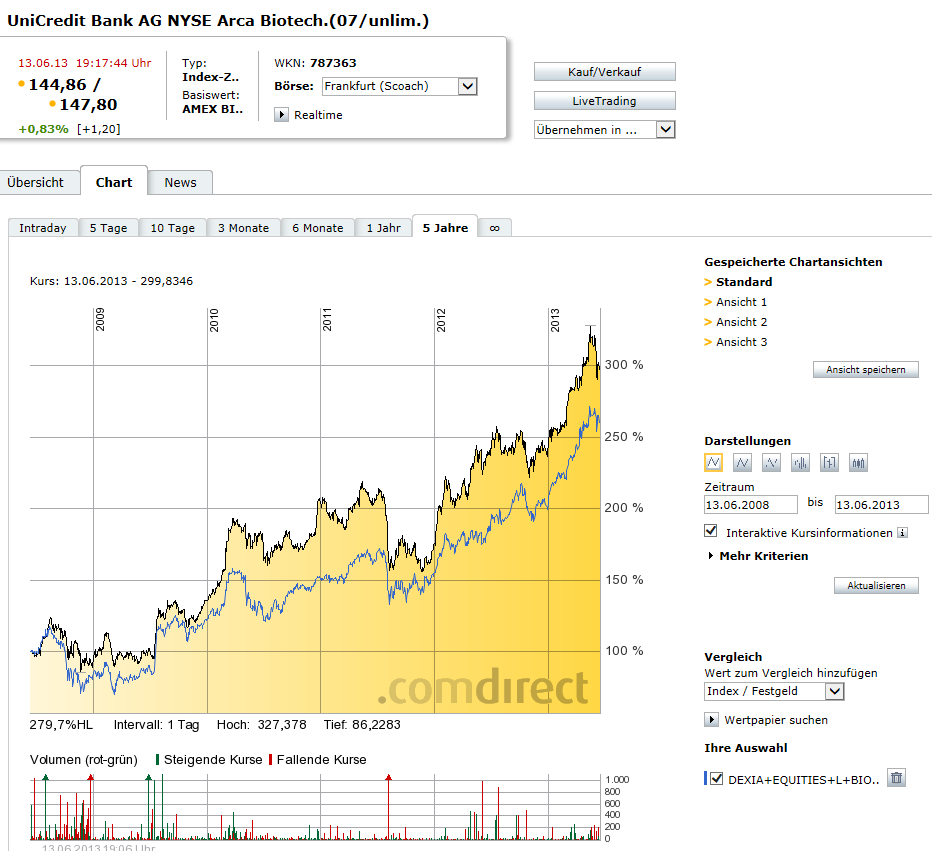Image resolution: width=932 pixels, height=851 pixels.
Task: Select the OHLC chart display icon
Action: [829, 462]
